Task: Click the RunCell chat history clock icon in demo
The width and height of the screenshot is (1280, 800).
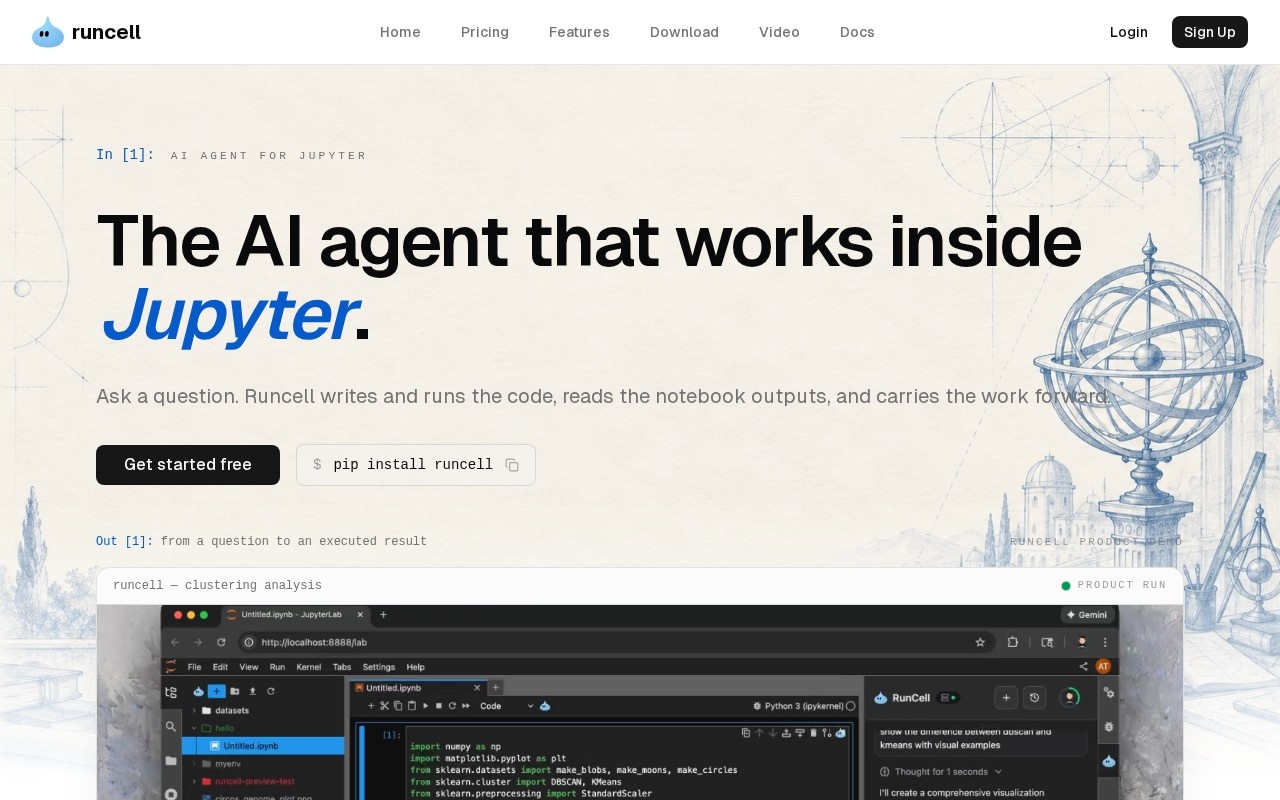Action: pos(1034,698)
